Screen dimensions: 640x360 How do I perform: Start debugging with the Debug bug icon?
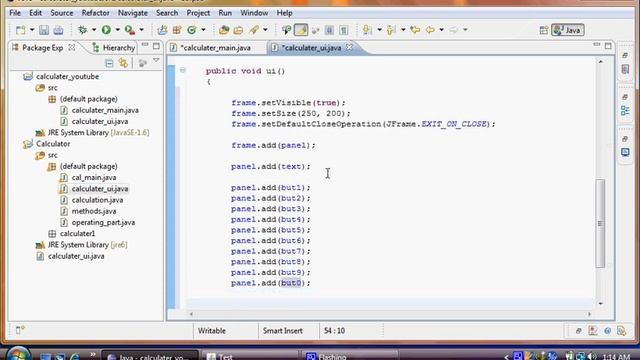coord(82,30)
